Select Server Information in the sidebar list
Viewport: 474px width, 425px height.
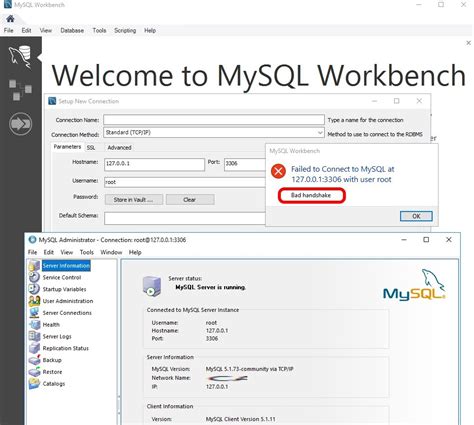[x=66, y=266]
